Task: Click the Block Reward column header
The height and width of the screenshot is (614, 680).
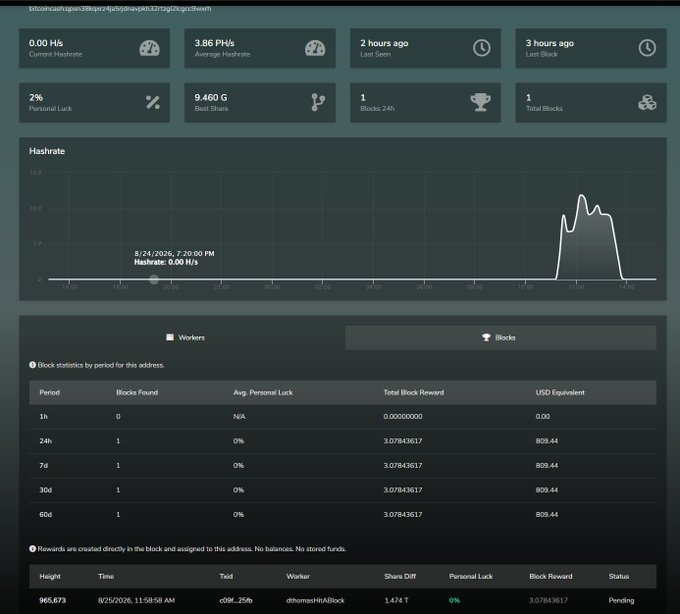Action: click(x=551, y=576)
